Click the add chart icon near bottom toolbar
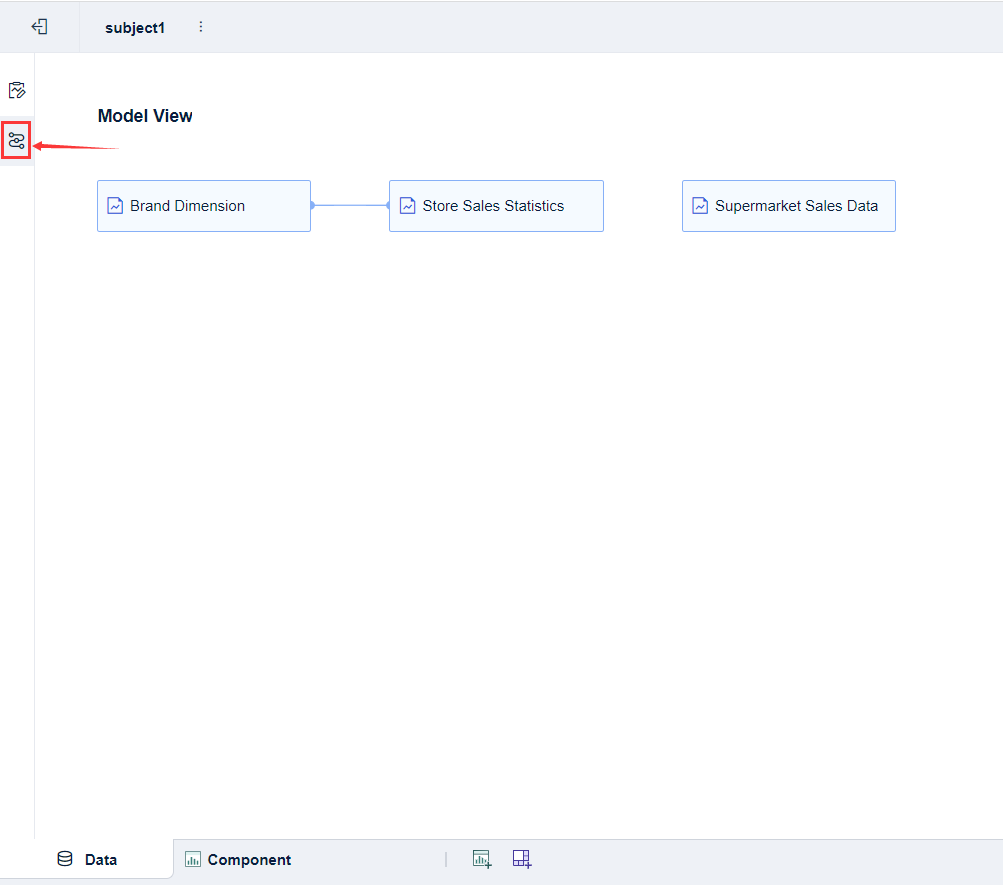The height and width of the screenshot is (885, 1003). tap(482, 858)
